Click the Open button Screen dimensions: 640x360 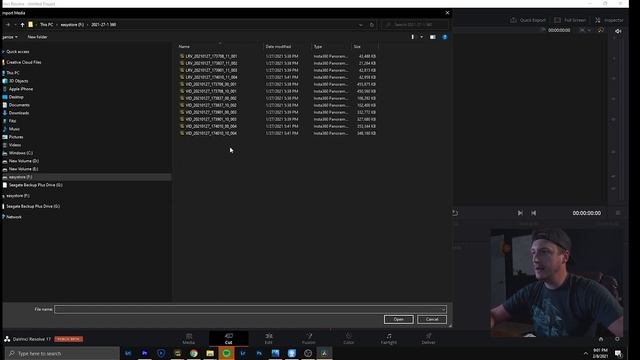click(x=398, y=320)
